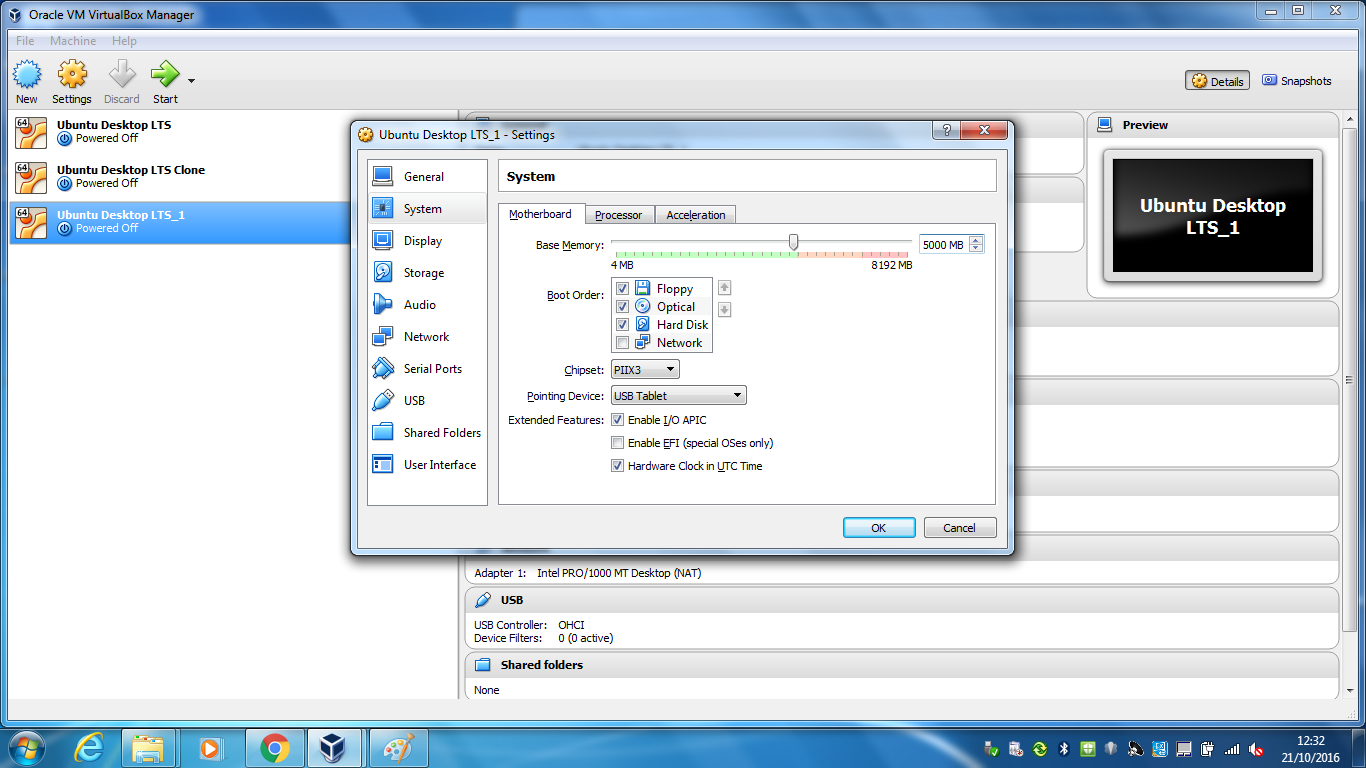This screenshot has height=768, width=1366.
Task: Open the Storage settings category
Action: coord(423,273)
